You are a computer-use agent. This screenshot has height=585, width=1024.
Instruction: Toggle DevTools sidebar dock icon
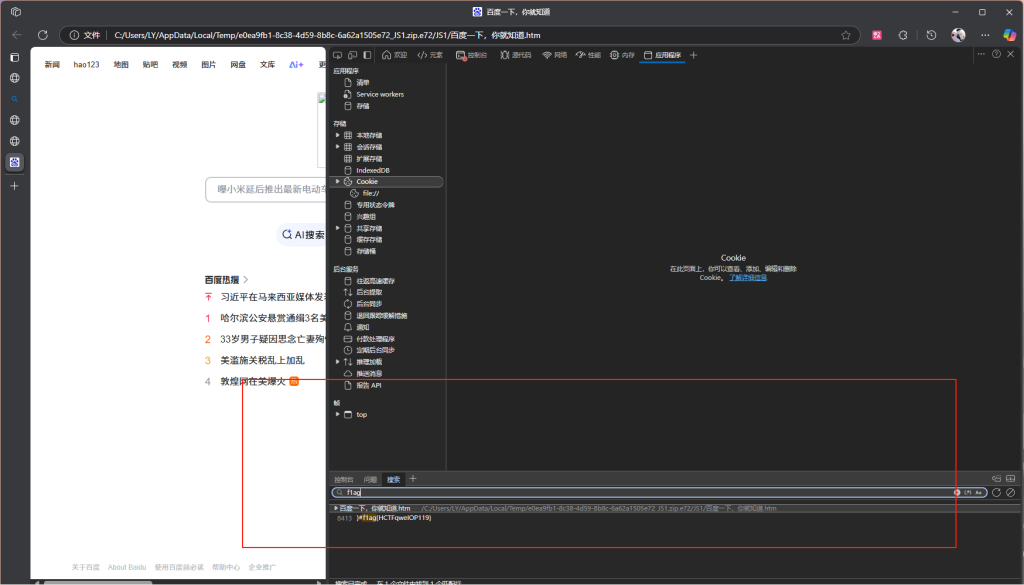click(x=367, y=55)
